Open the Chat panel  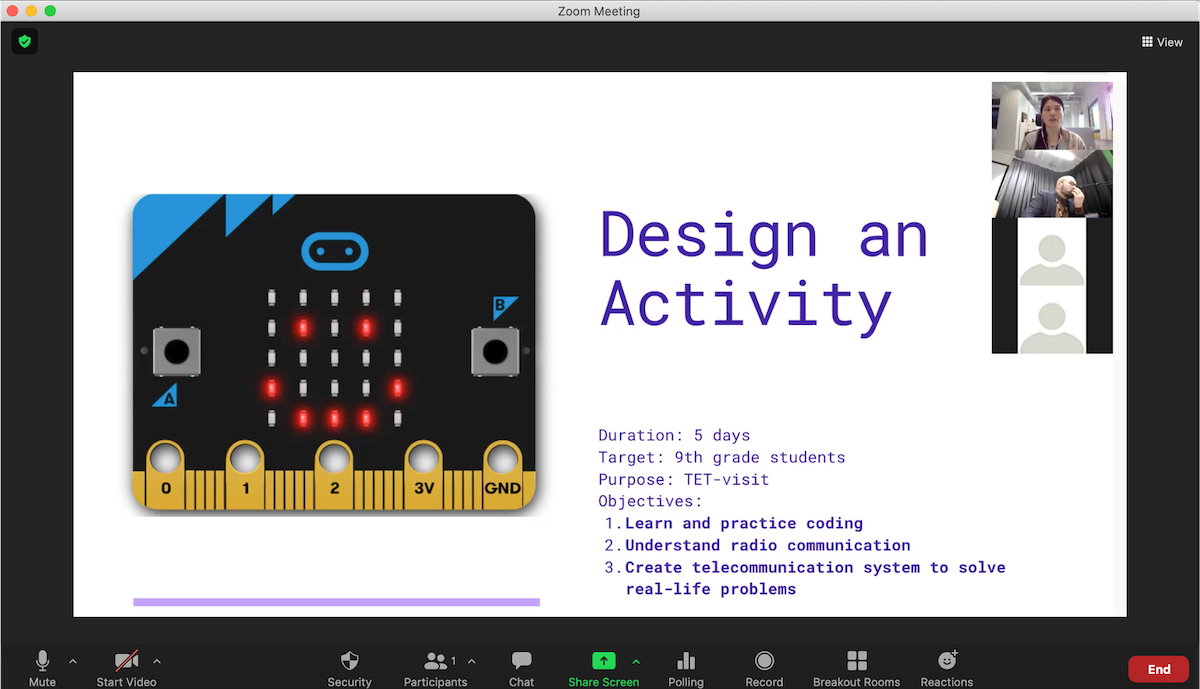click(x=521, y=668)
